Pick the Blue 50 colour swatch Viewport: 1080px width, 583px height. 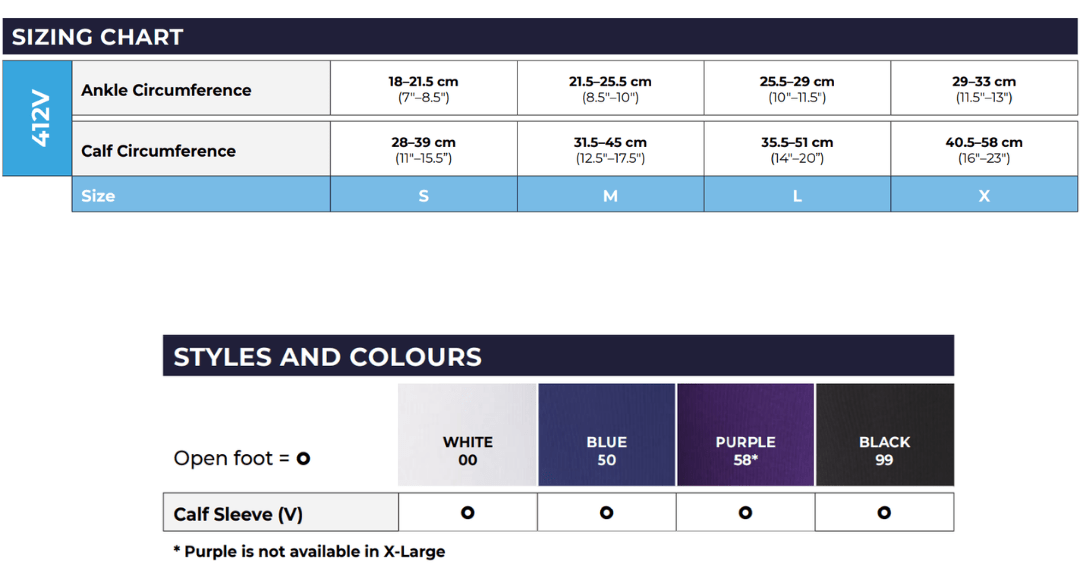pos(607,435)
